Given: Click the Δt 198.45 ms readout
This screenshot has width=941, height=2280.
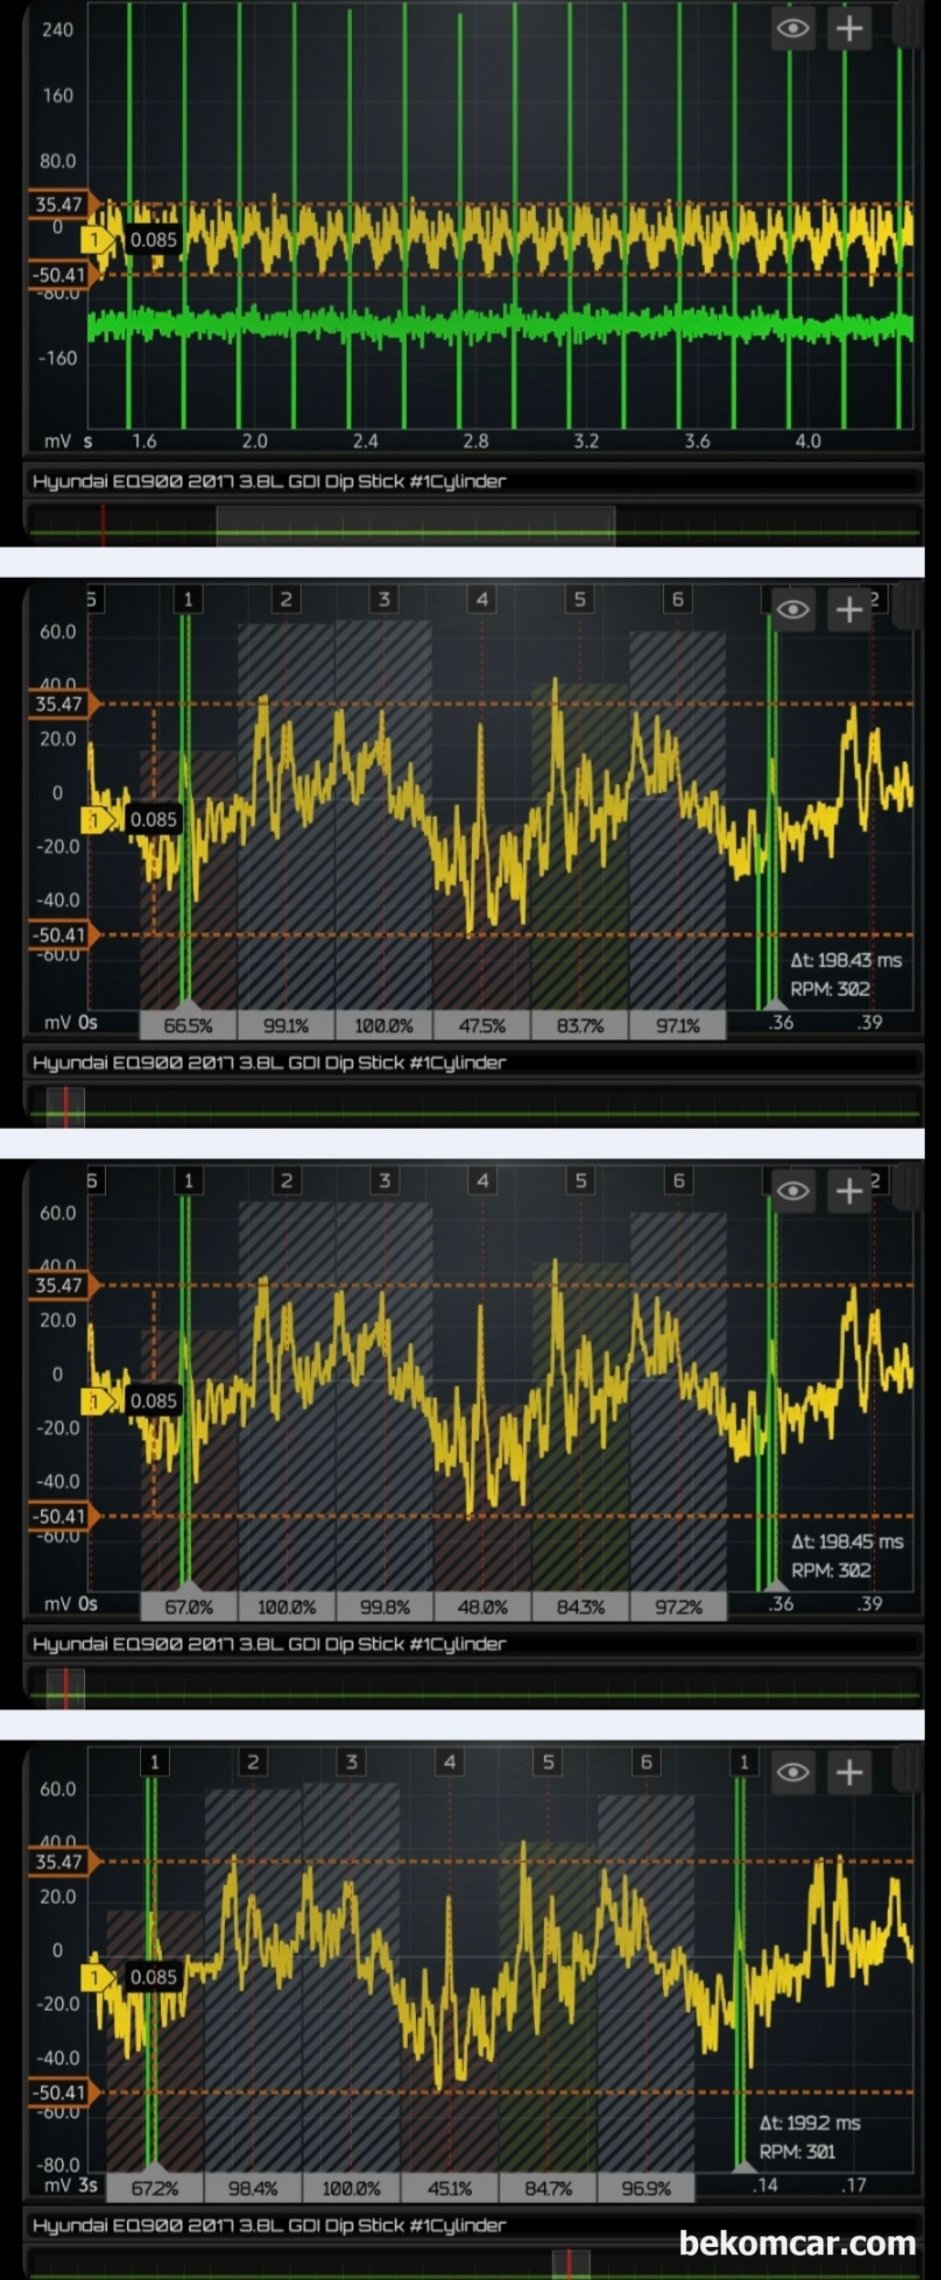Looking at the screenshot, I should tap(847, 1542).
